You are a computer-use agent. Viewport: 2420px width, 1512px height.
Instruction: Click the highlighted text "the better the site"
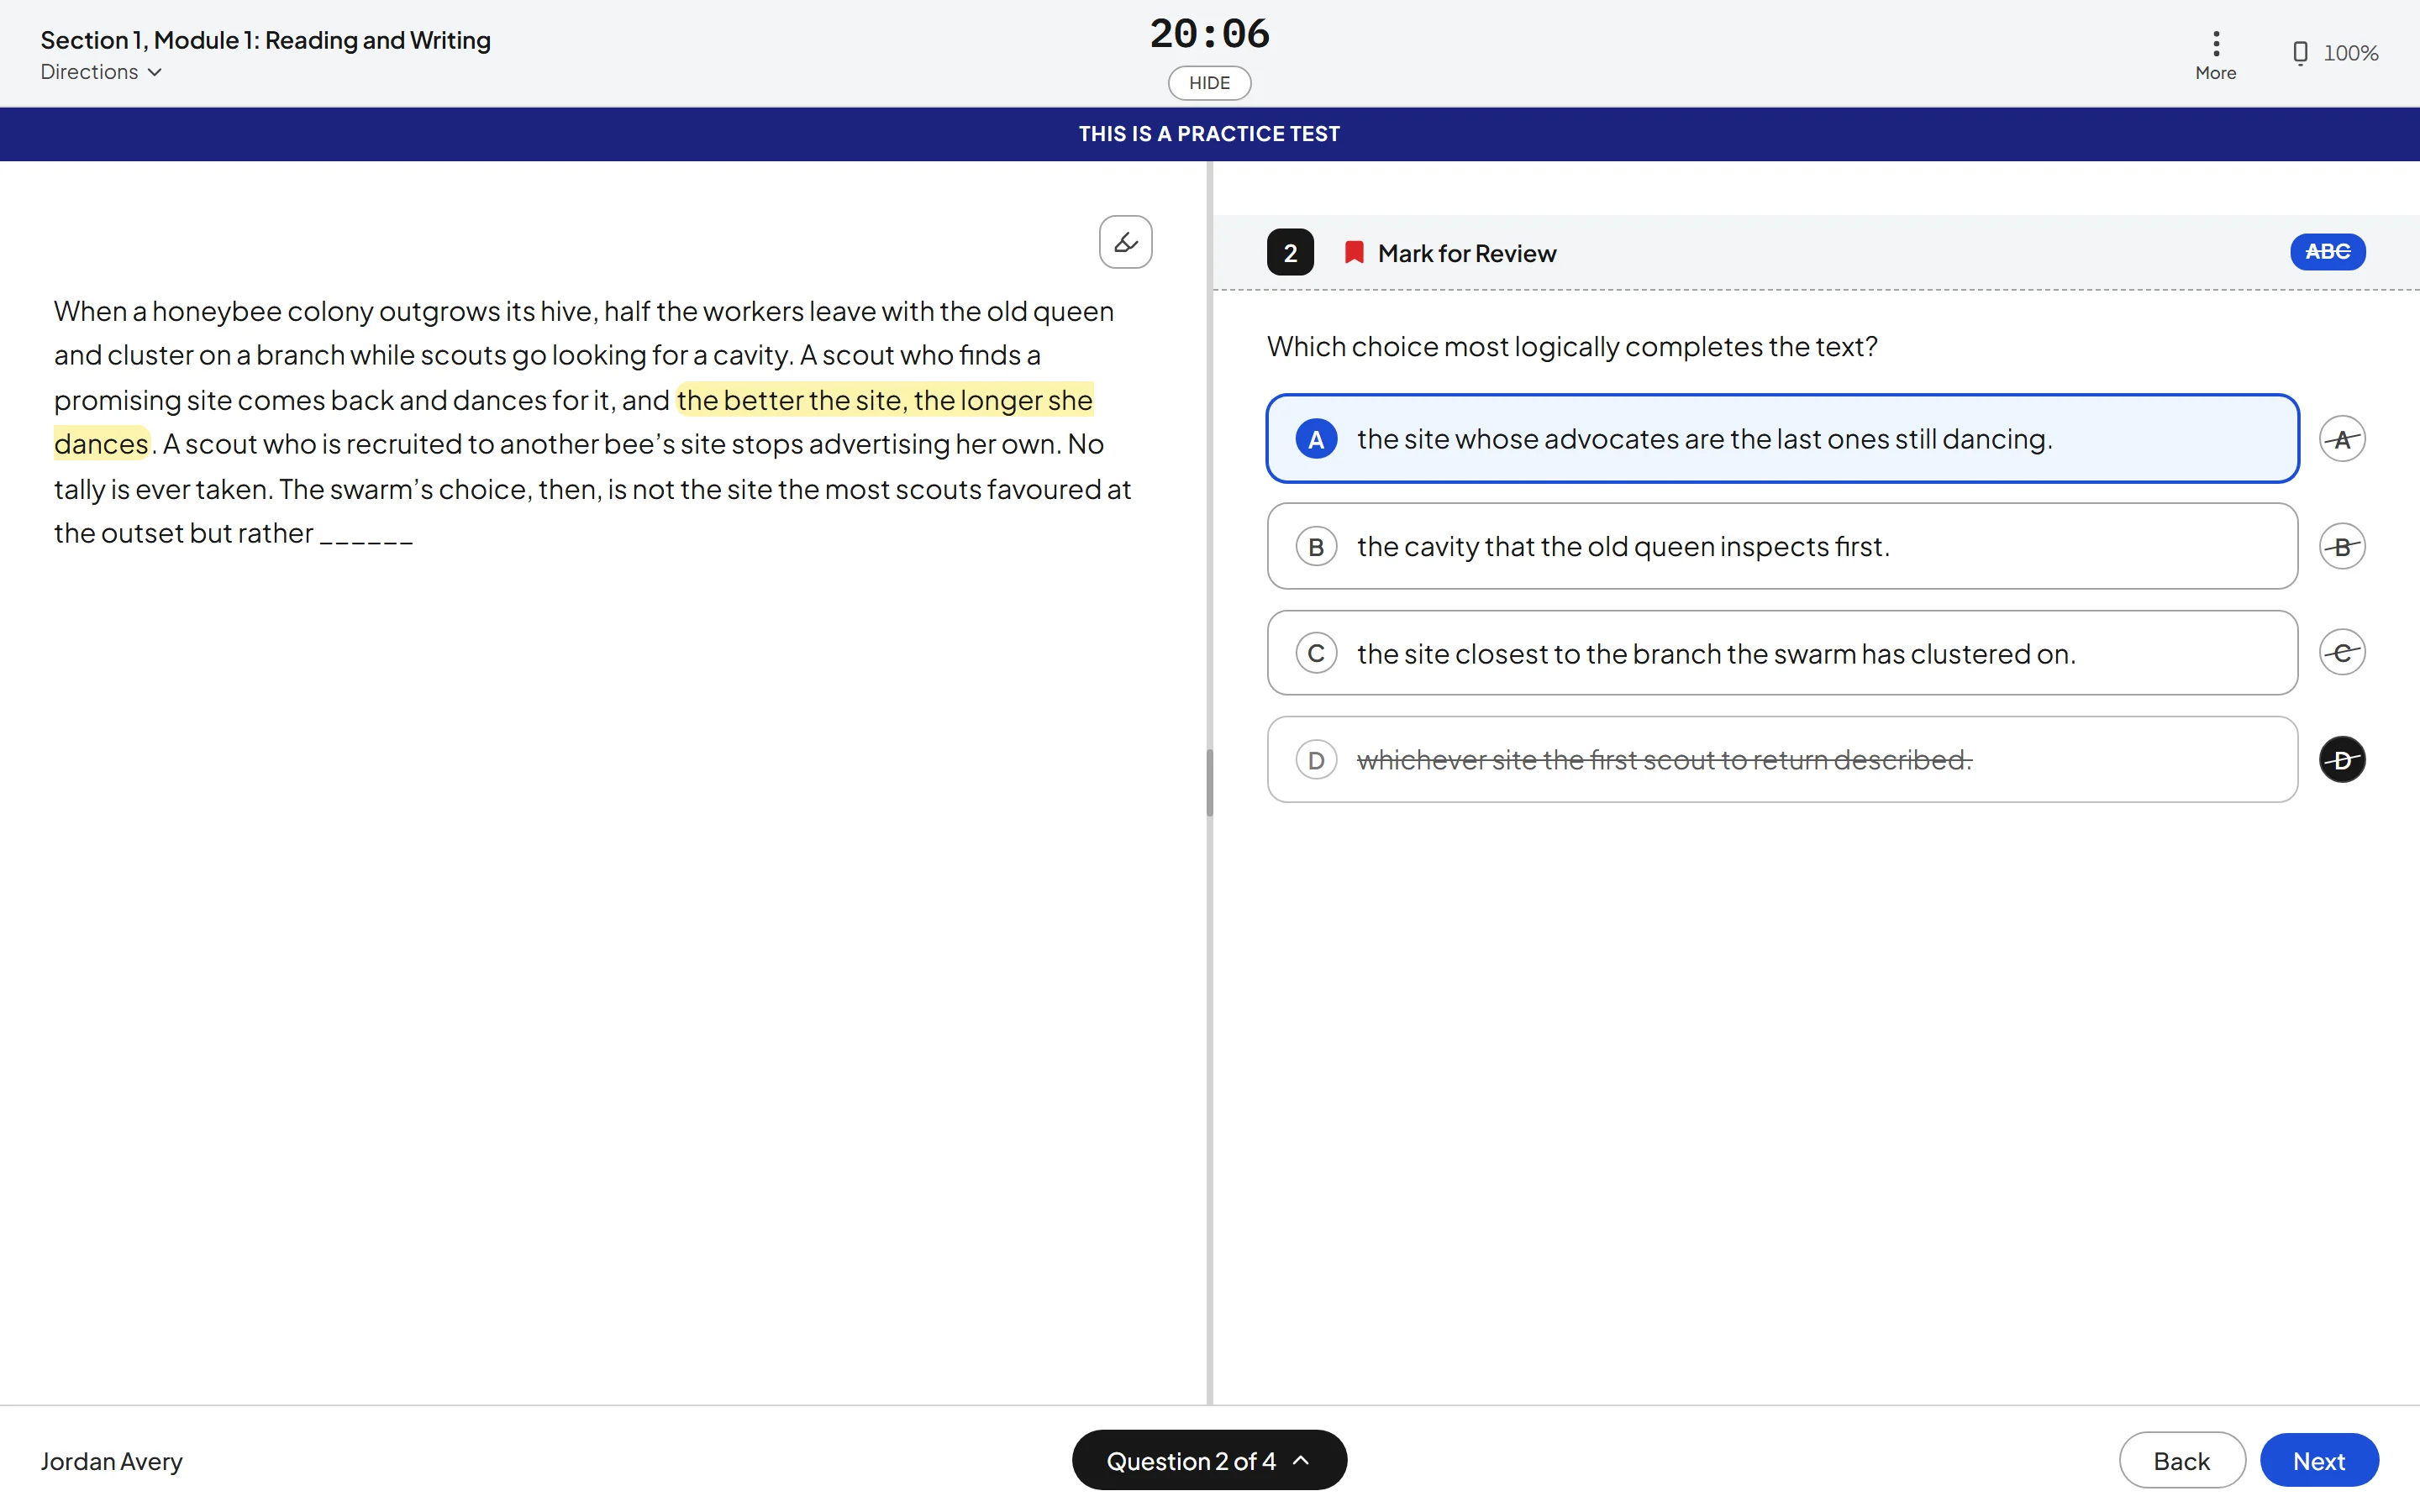(790, 400)
